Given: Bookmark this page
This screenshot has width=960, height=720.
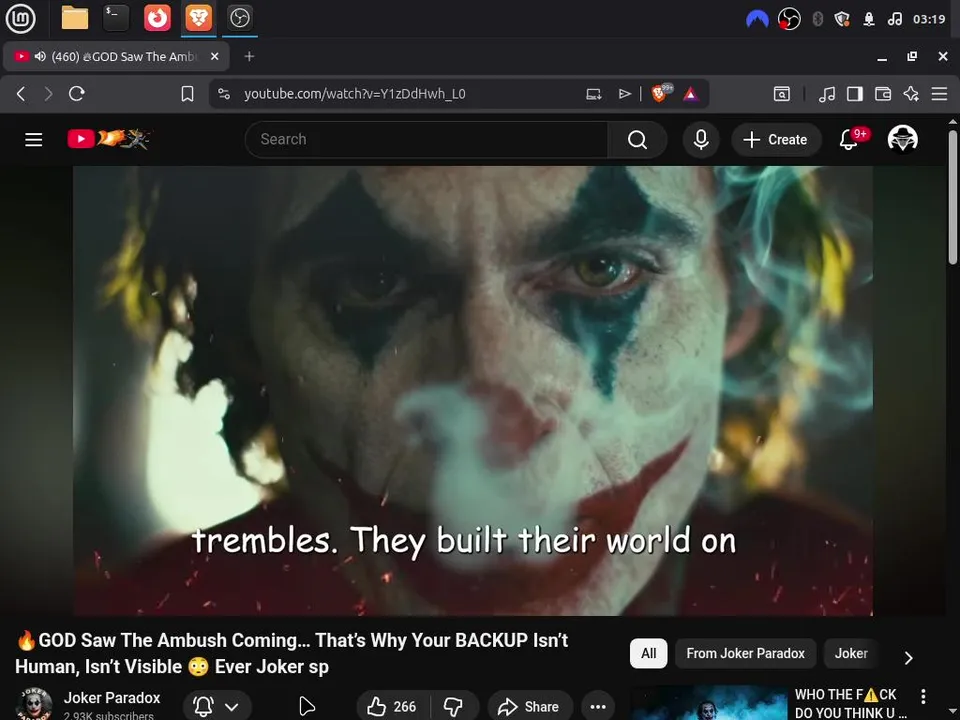Looking at the screenshot, I should tap(187, 94).
